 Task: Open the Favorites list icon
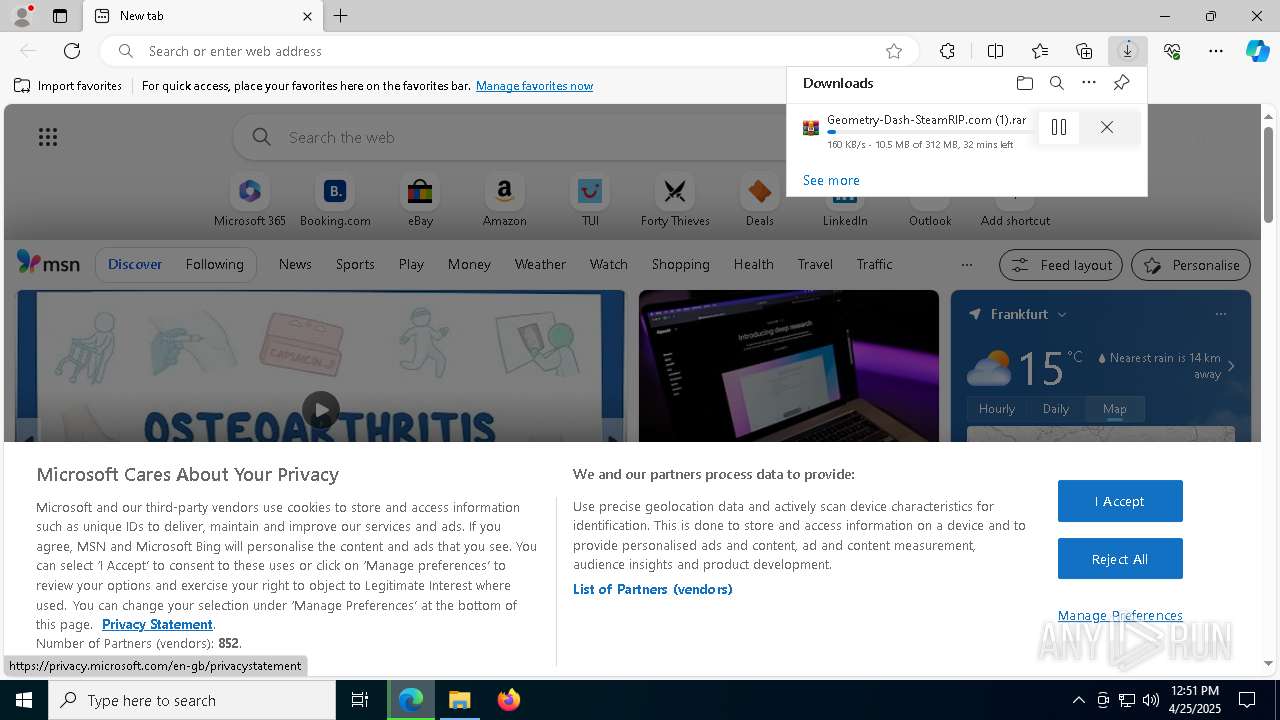click(x=1040, y=51)
